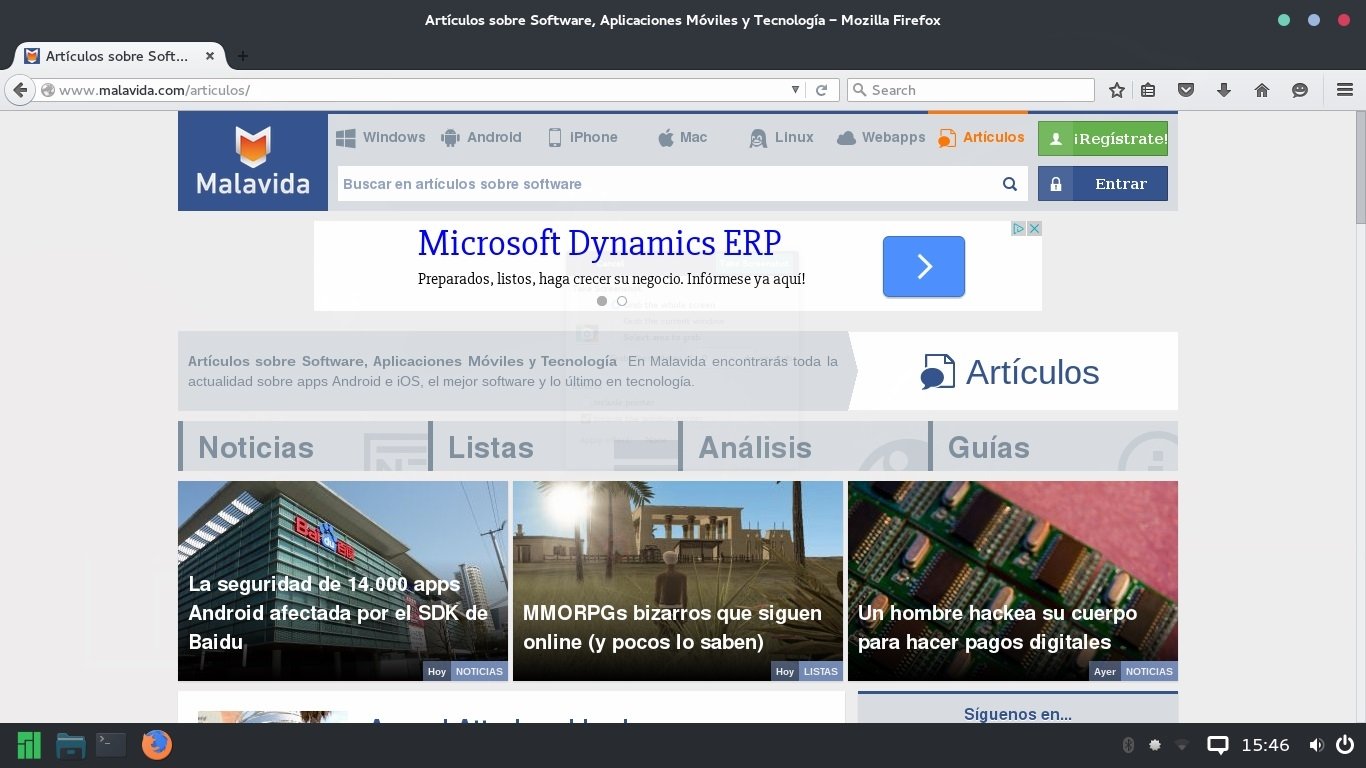1366x768 pixels.
Task: Switch to the Guías category tab
Action: [1053, 446]
